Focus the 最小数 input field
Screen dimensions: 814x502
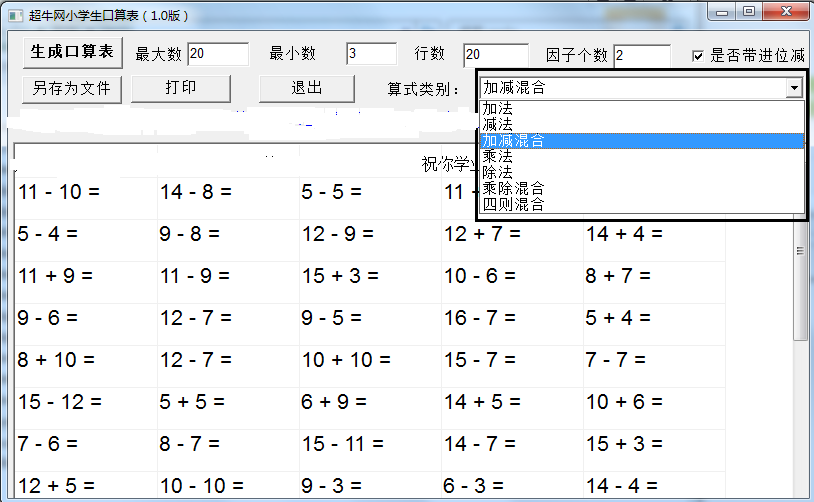tap(371, 53)
